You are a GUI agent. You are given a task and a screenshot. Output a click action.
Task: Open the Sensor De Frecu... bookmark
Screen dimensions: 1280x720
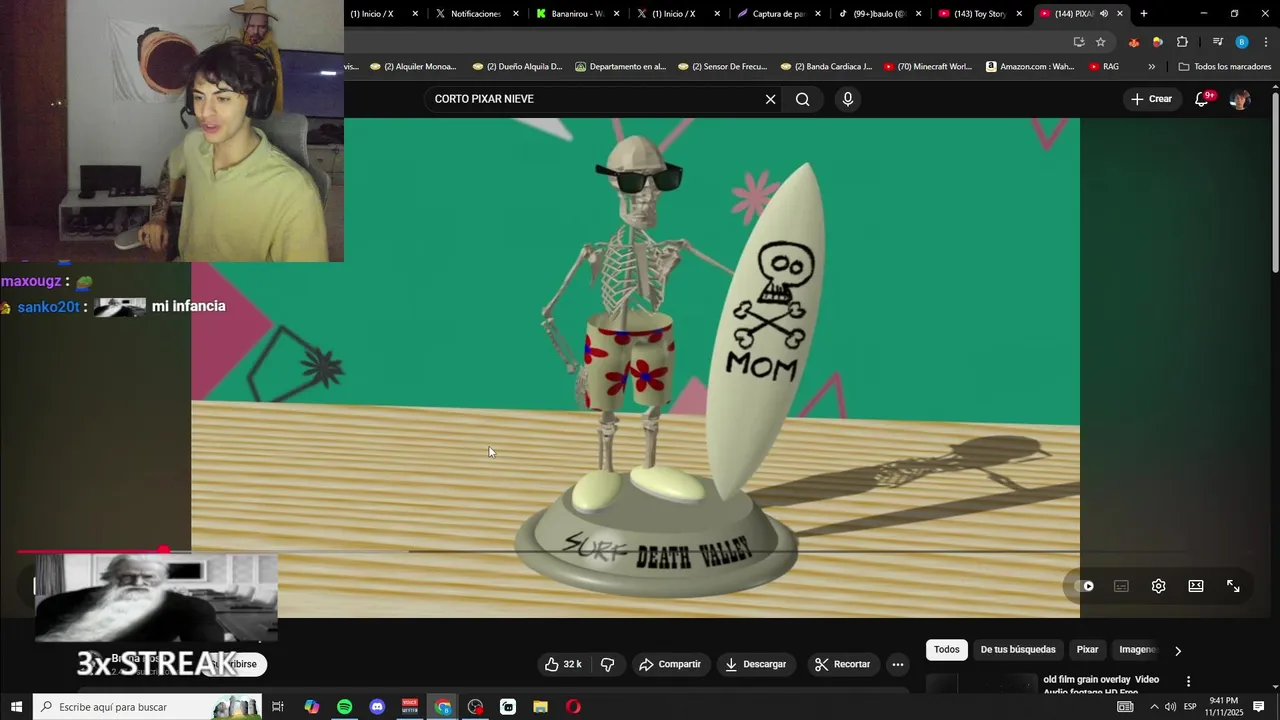point(722,67)
